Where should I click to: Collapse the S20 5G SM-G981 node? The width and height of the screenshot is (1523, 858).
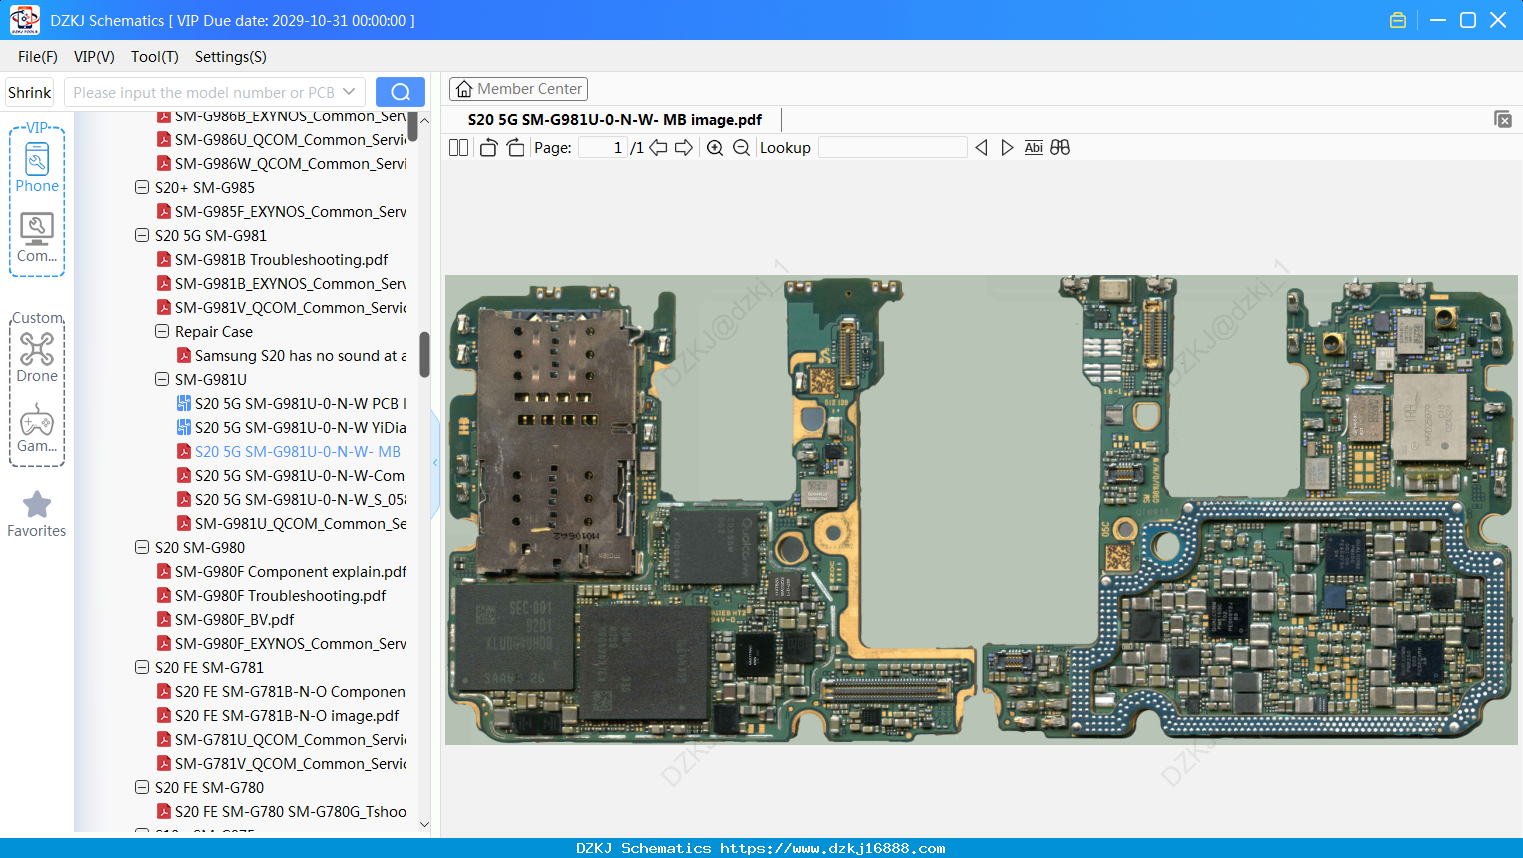pyautogui.click(x=142, y=236)
